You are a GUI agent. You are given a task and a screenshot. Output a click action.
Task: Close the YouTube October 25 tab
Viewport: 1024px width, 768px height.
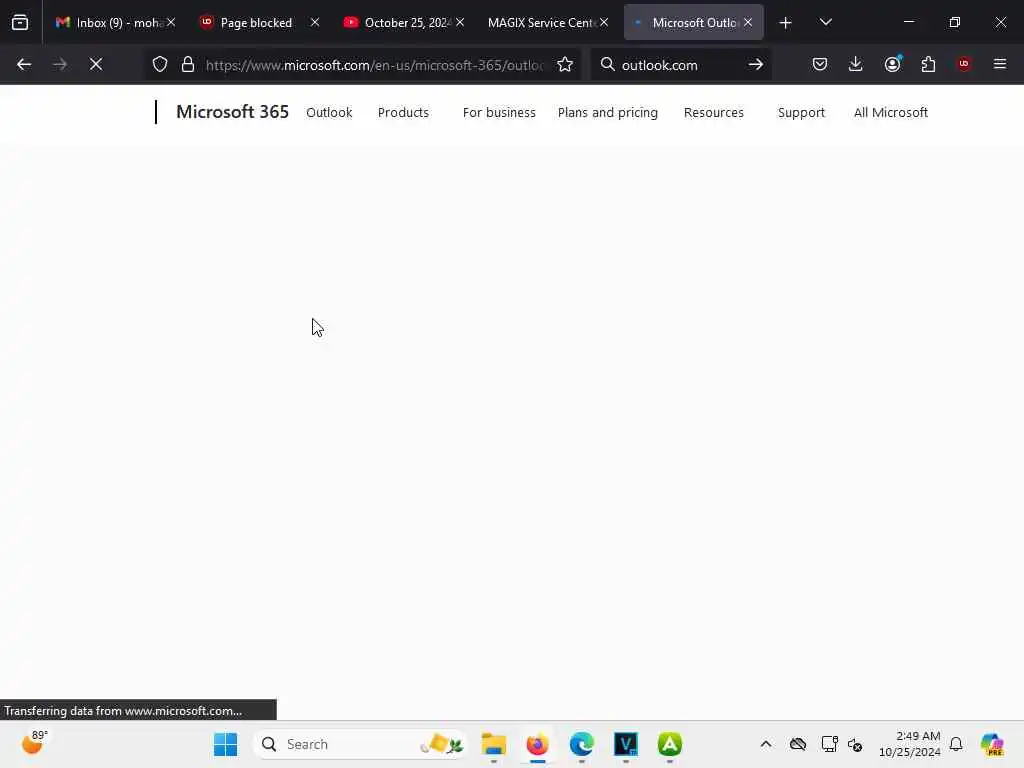pyautogui.click(x=460, y=22)
